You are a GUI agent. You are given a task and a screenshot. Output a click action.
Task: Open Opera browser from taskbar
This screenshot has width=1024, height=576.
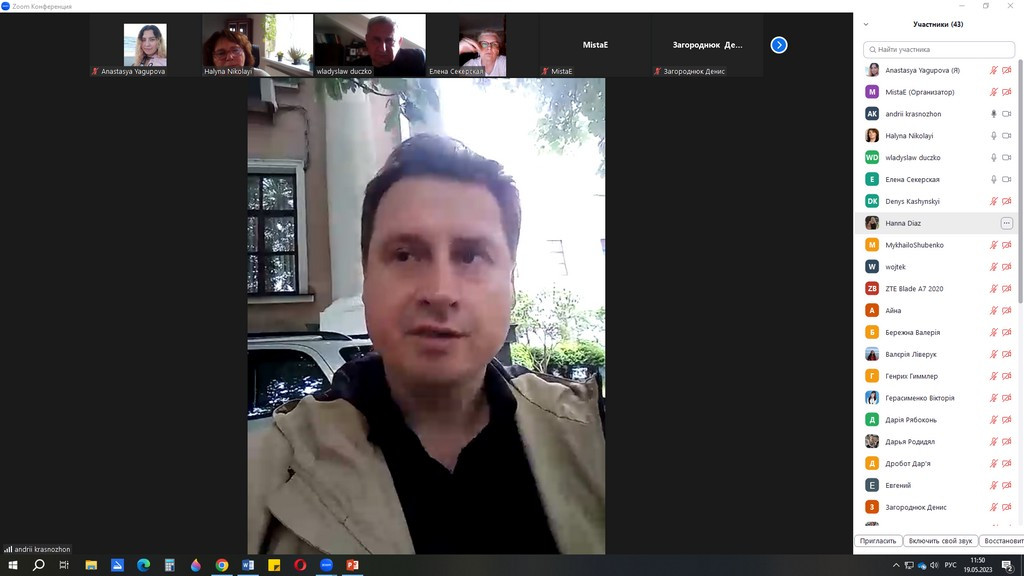pos(300,565)
